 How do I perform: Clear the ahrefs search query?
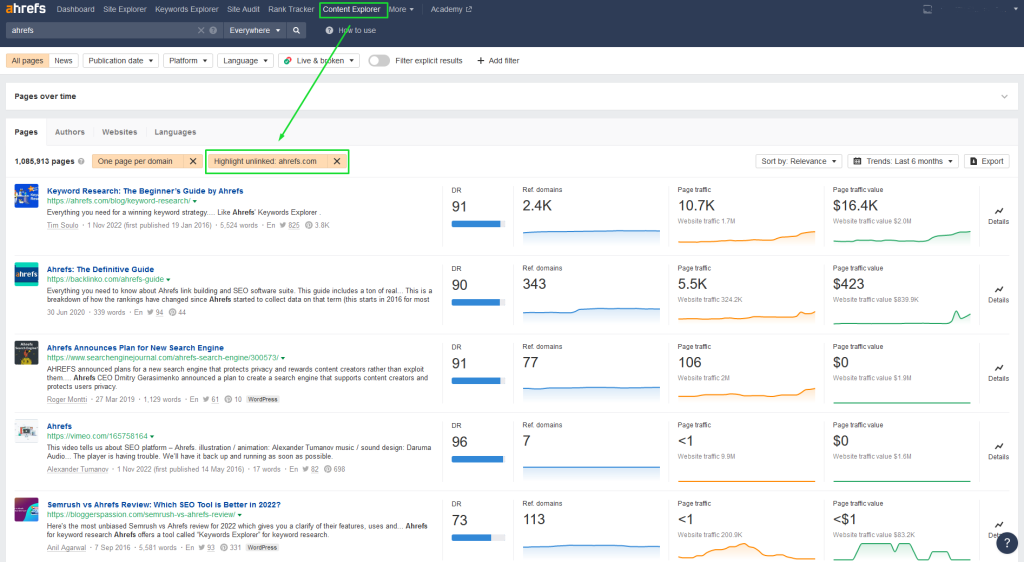201,30
